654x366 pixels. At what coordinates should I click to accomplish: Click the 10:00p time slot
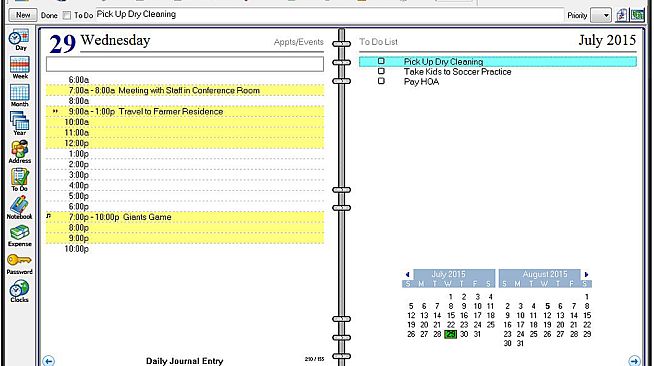pyautogui.click(x=185, y=249)
